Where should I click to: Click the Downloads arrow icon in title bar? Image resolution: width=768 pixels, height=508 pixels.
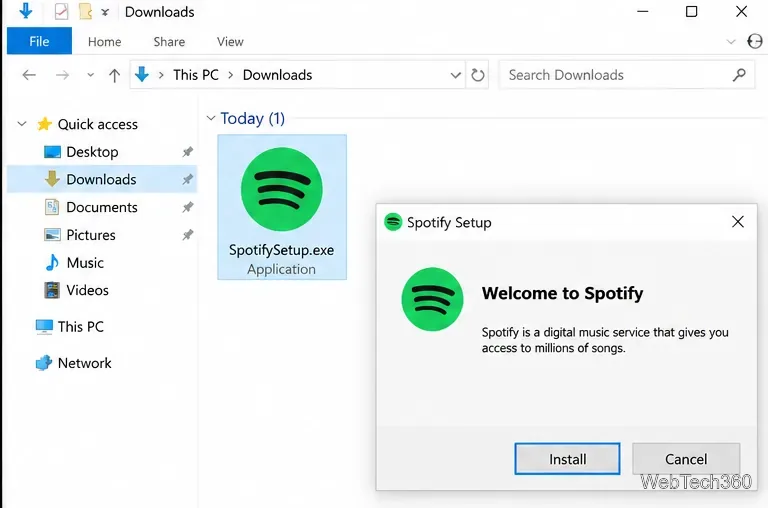click(25, 11)
